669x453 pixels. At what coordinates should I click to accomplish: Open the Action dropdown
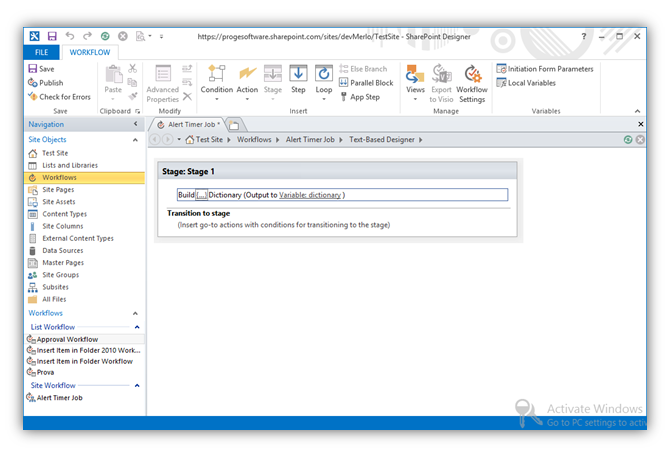click(x=247, y=83)
